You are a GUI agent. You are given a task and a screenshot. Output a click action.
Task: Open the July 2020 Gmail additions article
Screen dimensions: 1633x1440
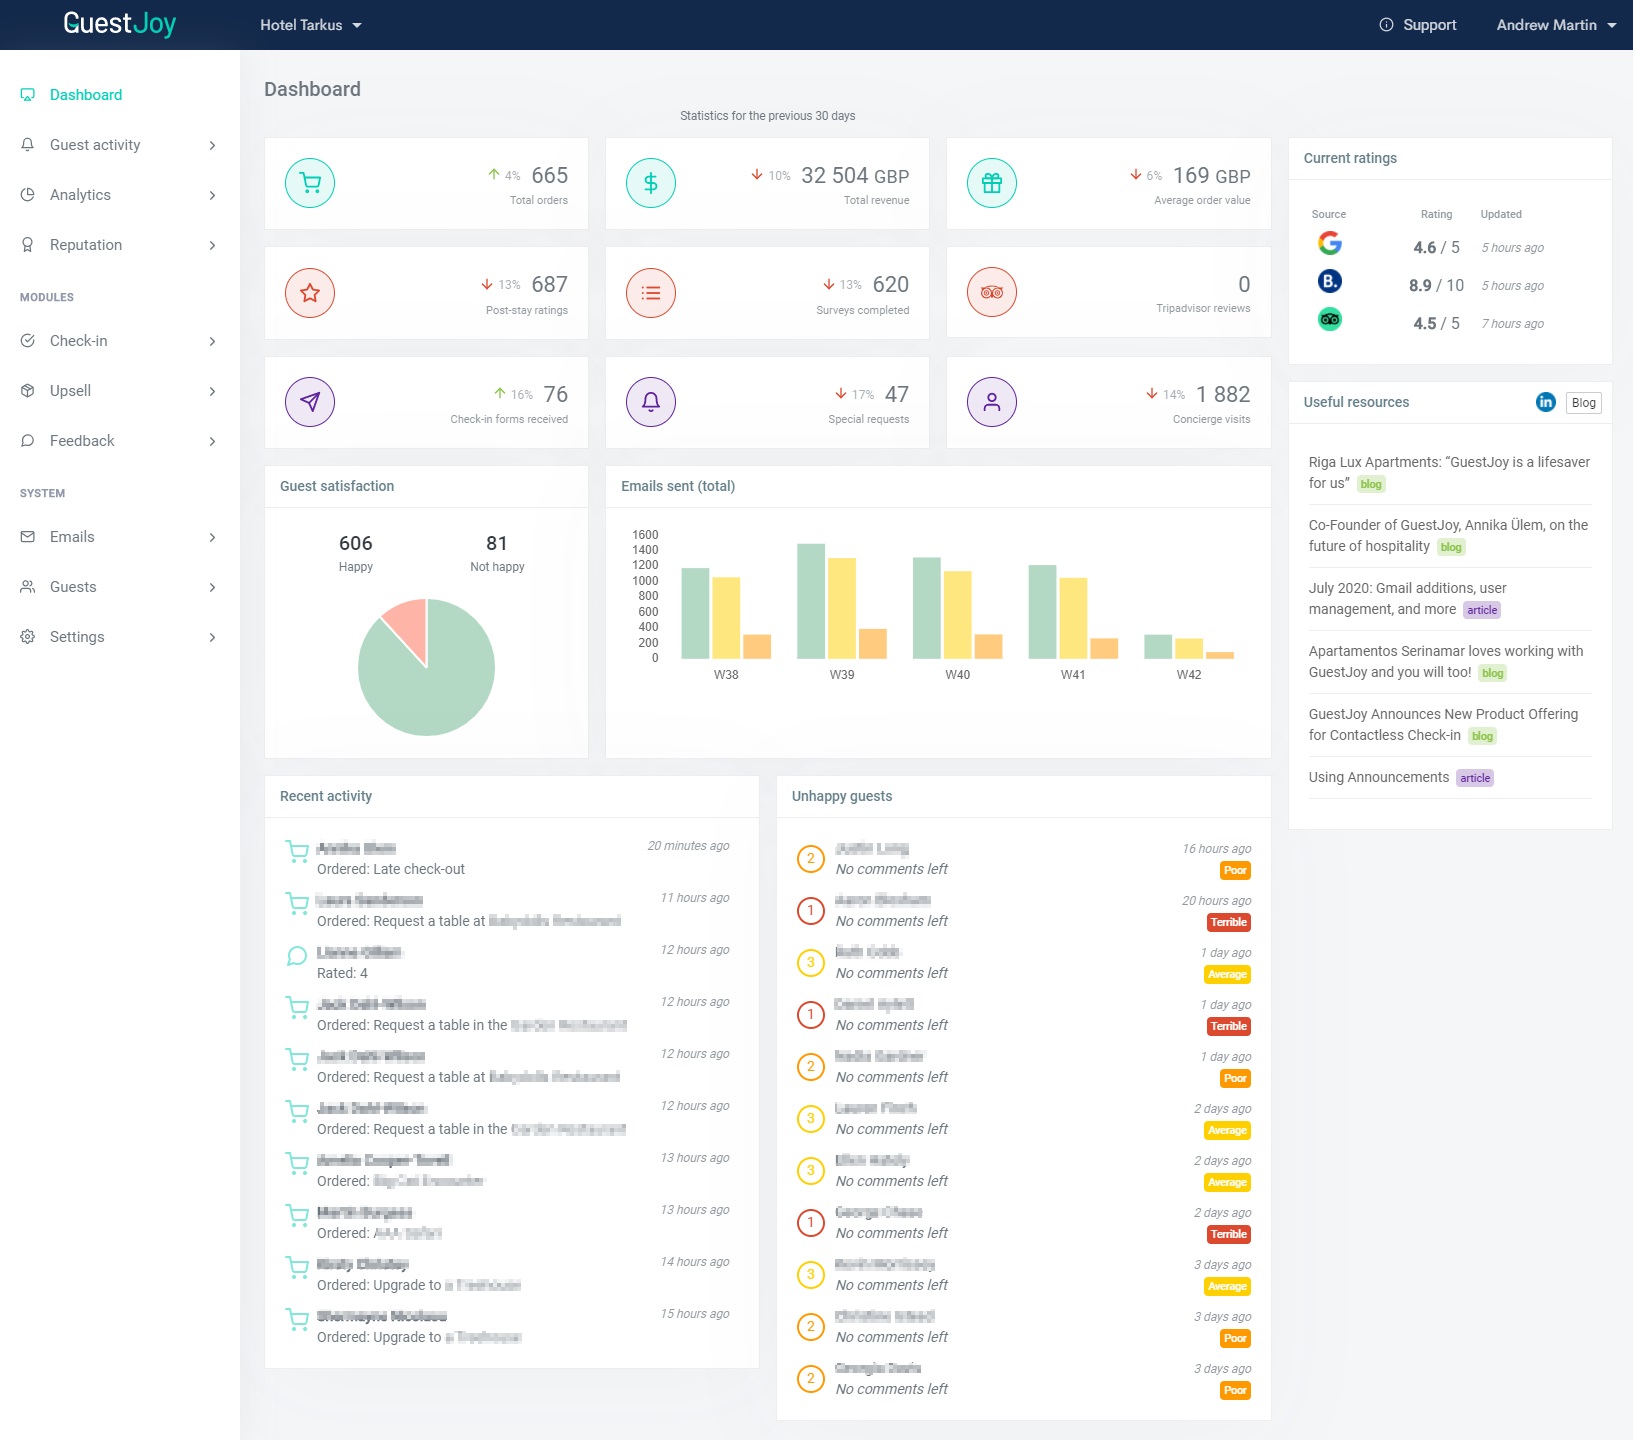pyautogui.click(x=1407, y=598)
